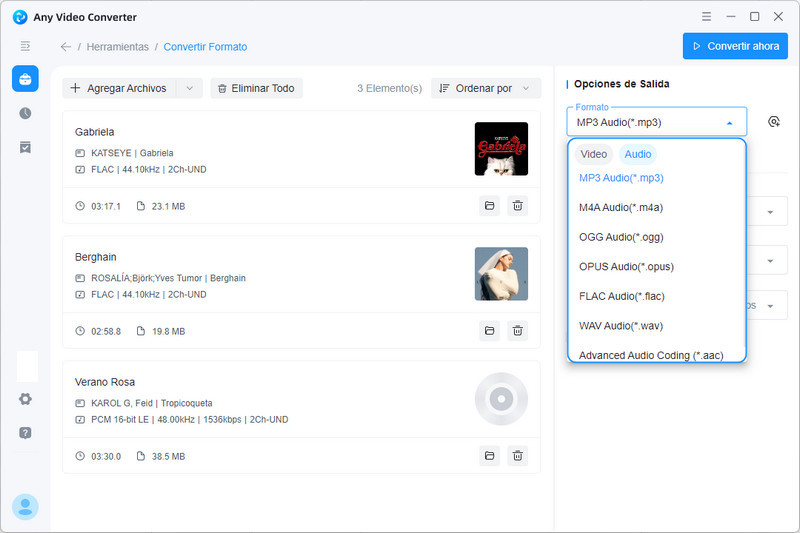Expand first hidden option dropdown arrow

[770, 212]
